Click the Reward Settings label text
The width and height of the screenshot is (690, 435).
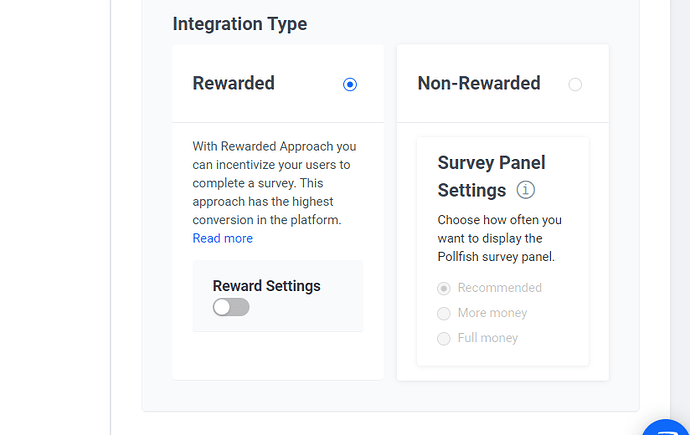pyautogui.click(x=266, y=286)
